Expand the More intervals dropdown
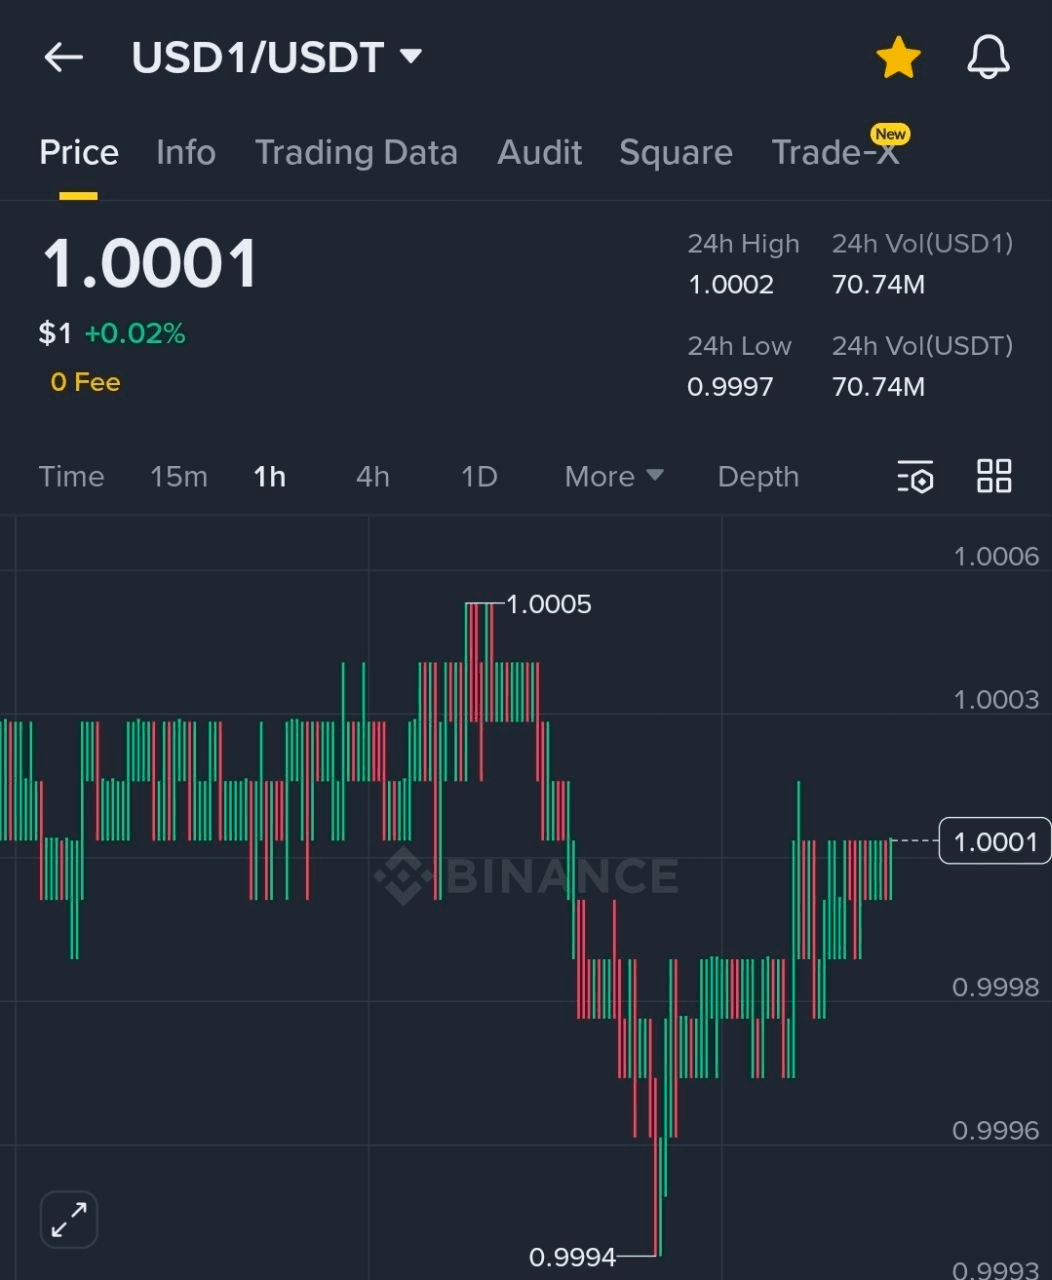 tap(613, 477)
